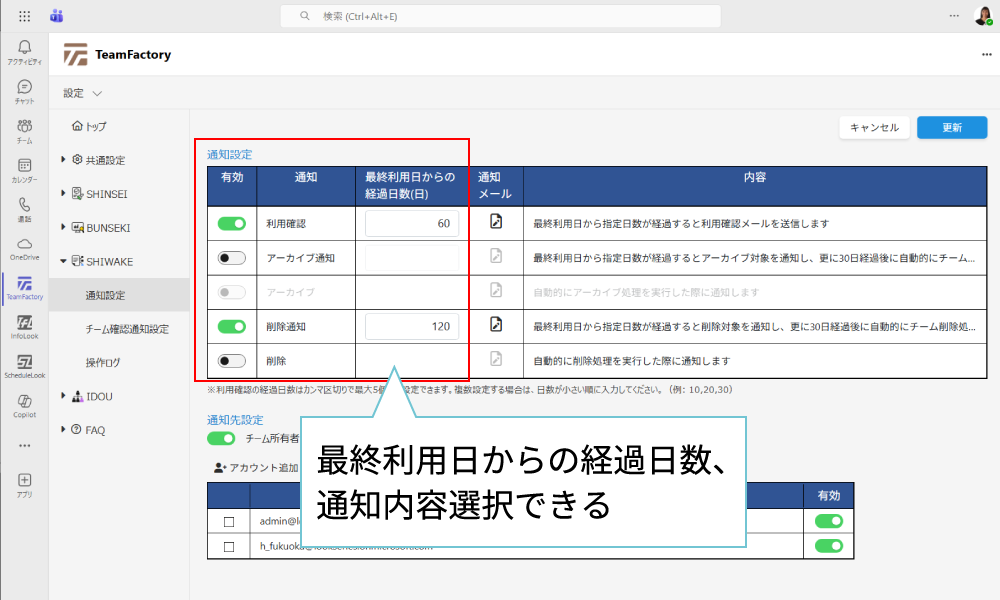Click the notification mail icon for 削除通知
1000x600 pixels.
[495, 325]
